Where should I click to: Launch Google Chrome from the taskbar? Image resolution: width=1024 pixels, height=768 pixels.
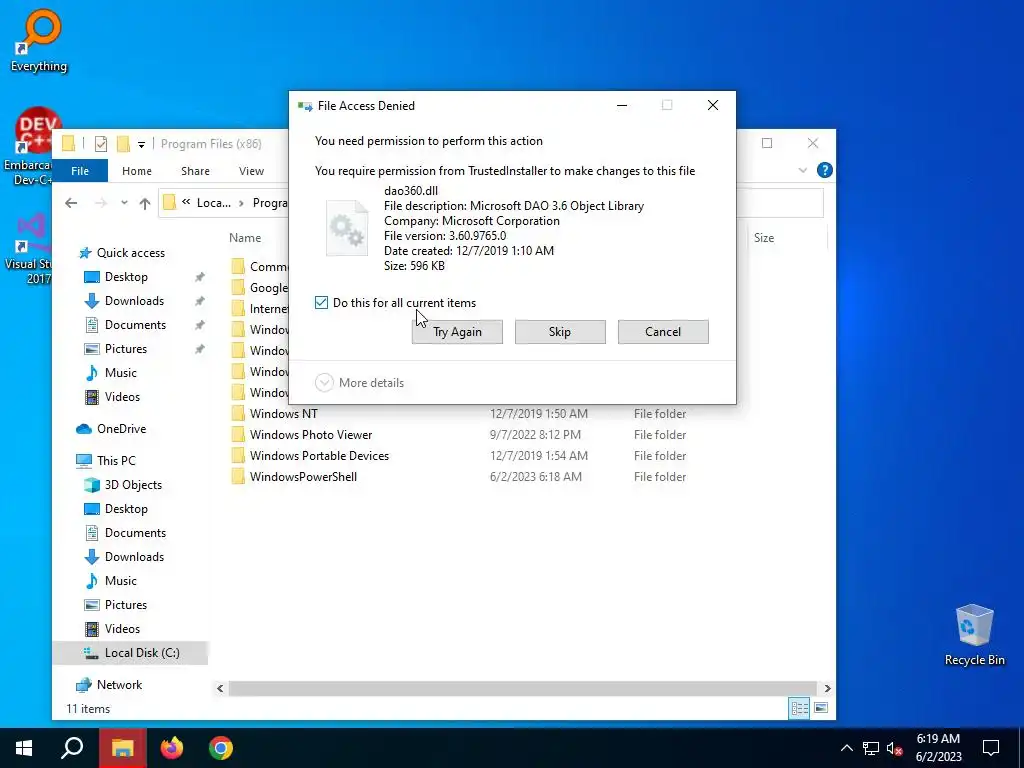click(x=221, y=748)
